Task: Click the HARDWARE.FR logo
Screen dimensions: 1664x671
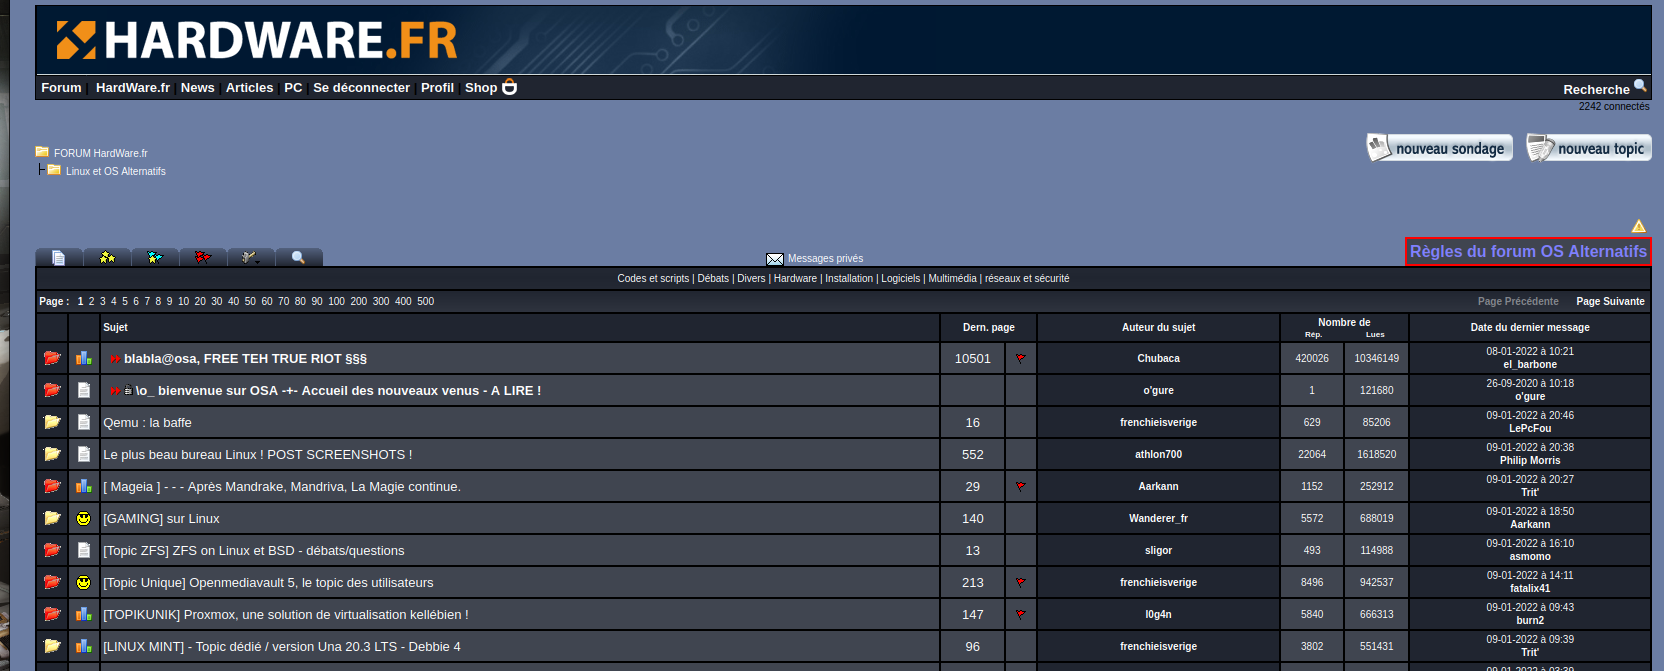Action: [257, 40]
